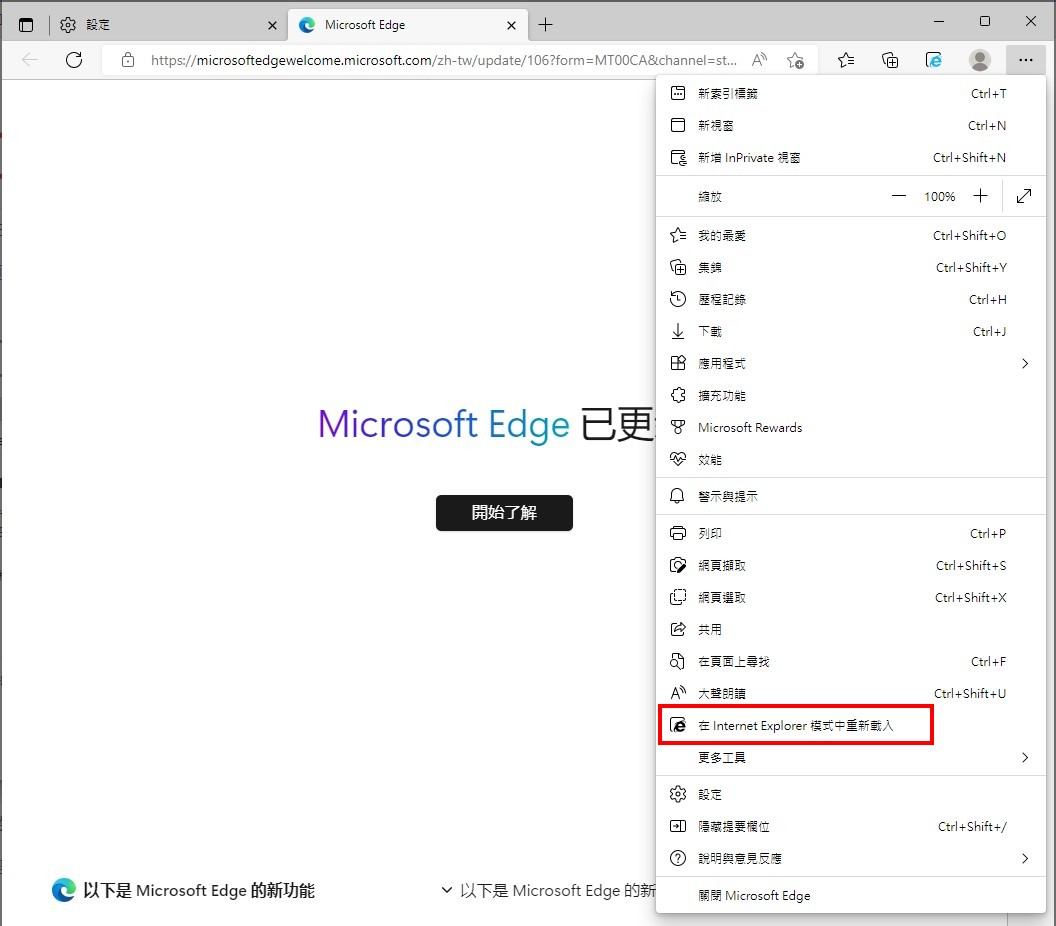The image size is (1056, 926).
Task: Reload in Internet Explorer mode menu item
Action: pyautogui.click(x=851, y=725)
